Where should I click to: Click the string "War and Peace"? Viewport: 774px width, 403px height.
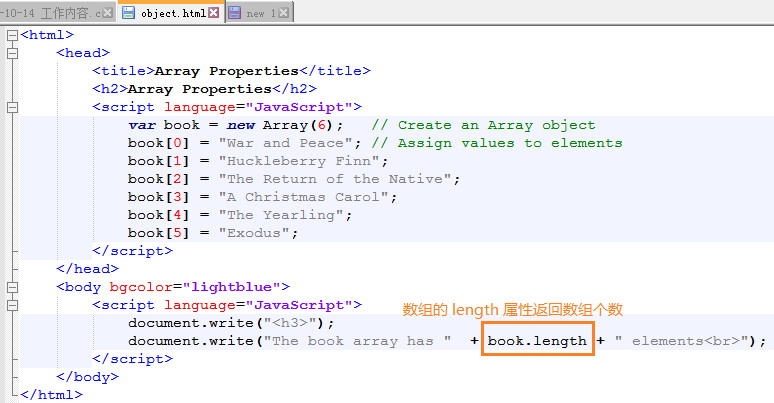(x=286, y=143)
